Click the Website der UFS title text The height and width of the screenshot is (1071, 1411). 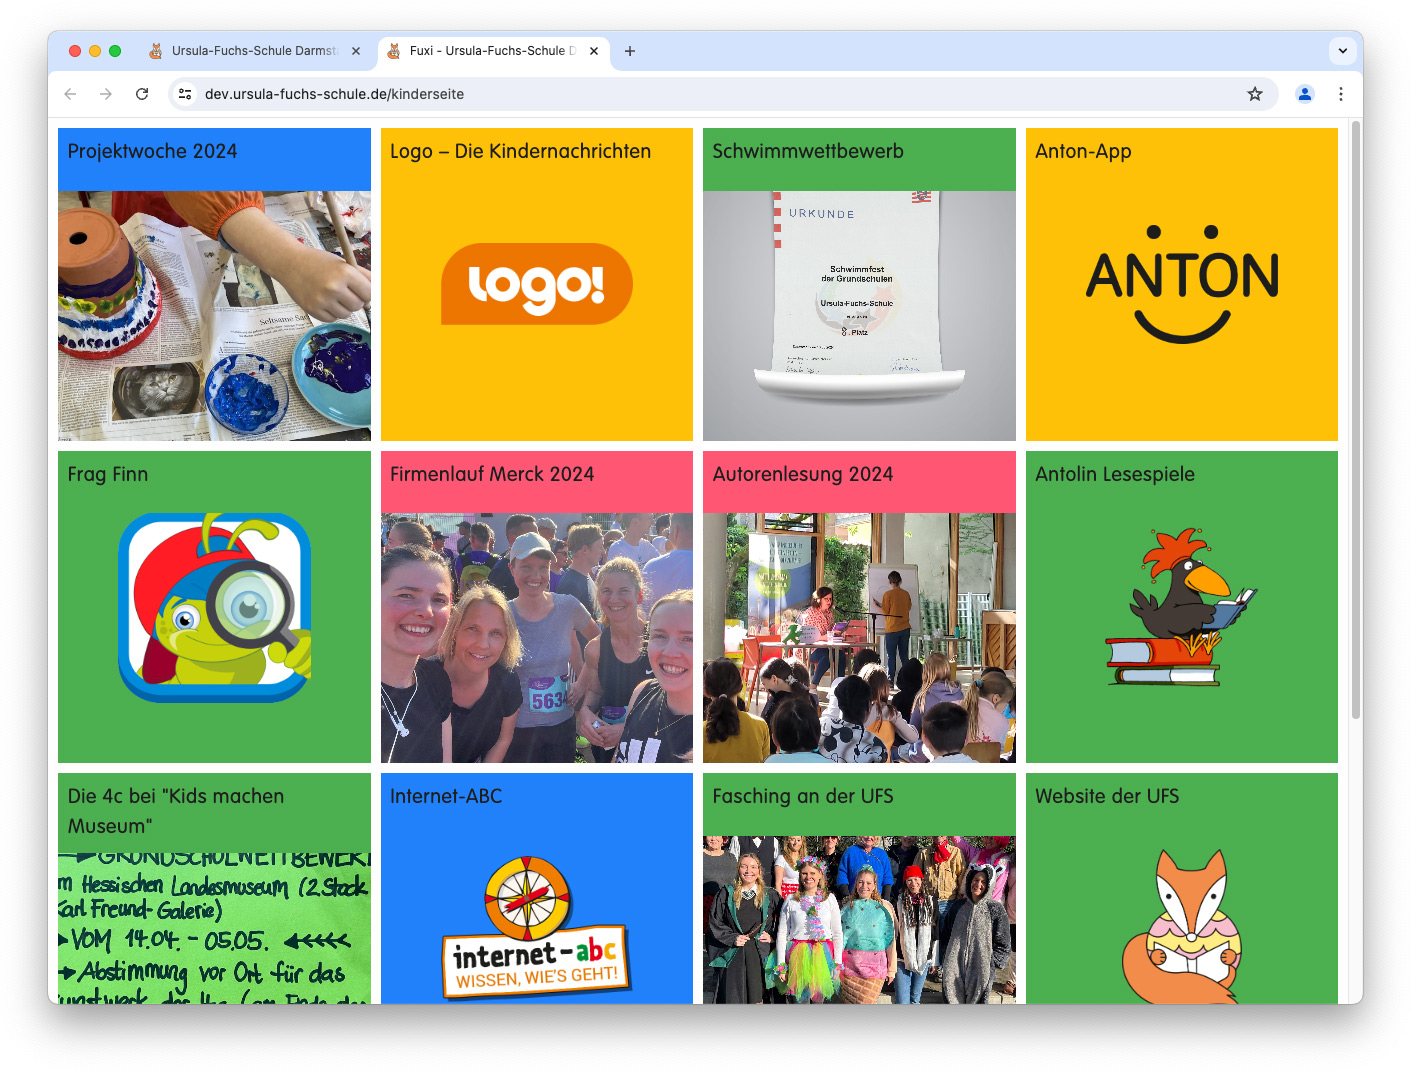(1107, 796)
